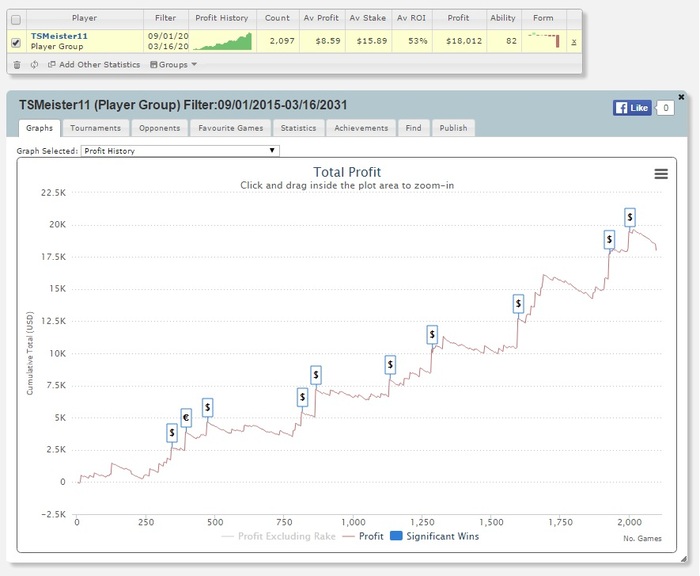Select the Graphs tab
Screen dimensions: 700x576
pos(39,128)
